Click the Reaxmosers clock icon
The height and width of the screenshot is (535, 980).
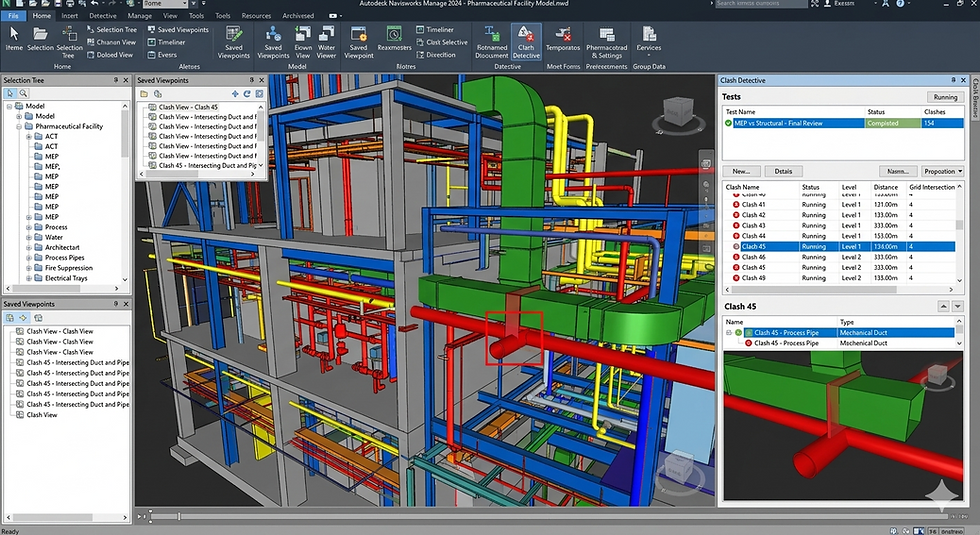tap(394, 34)
